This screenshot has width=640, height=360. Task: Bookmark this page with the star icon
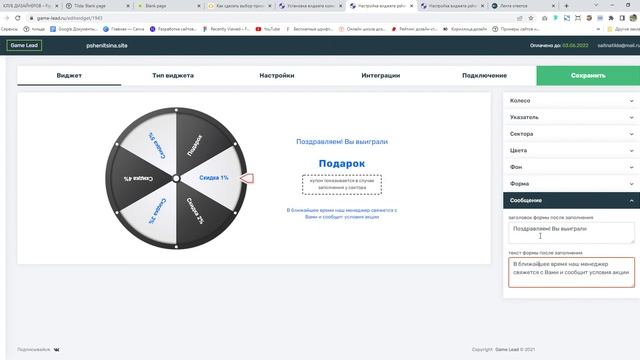click(x=531, y=18)
